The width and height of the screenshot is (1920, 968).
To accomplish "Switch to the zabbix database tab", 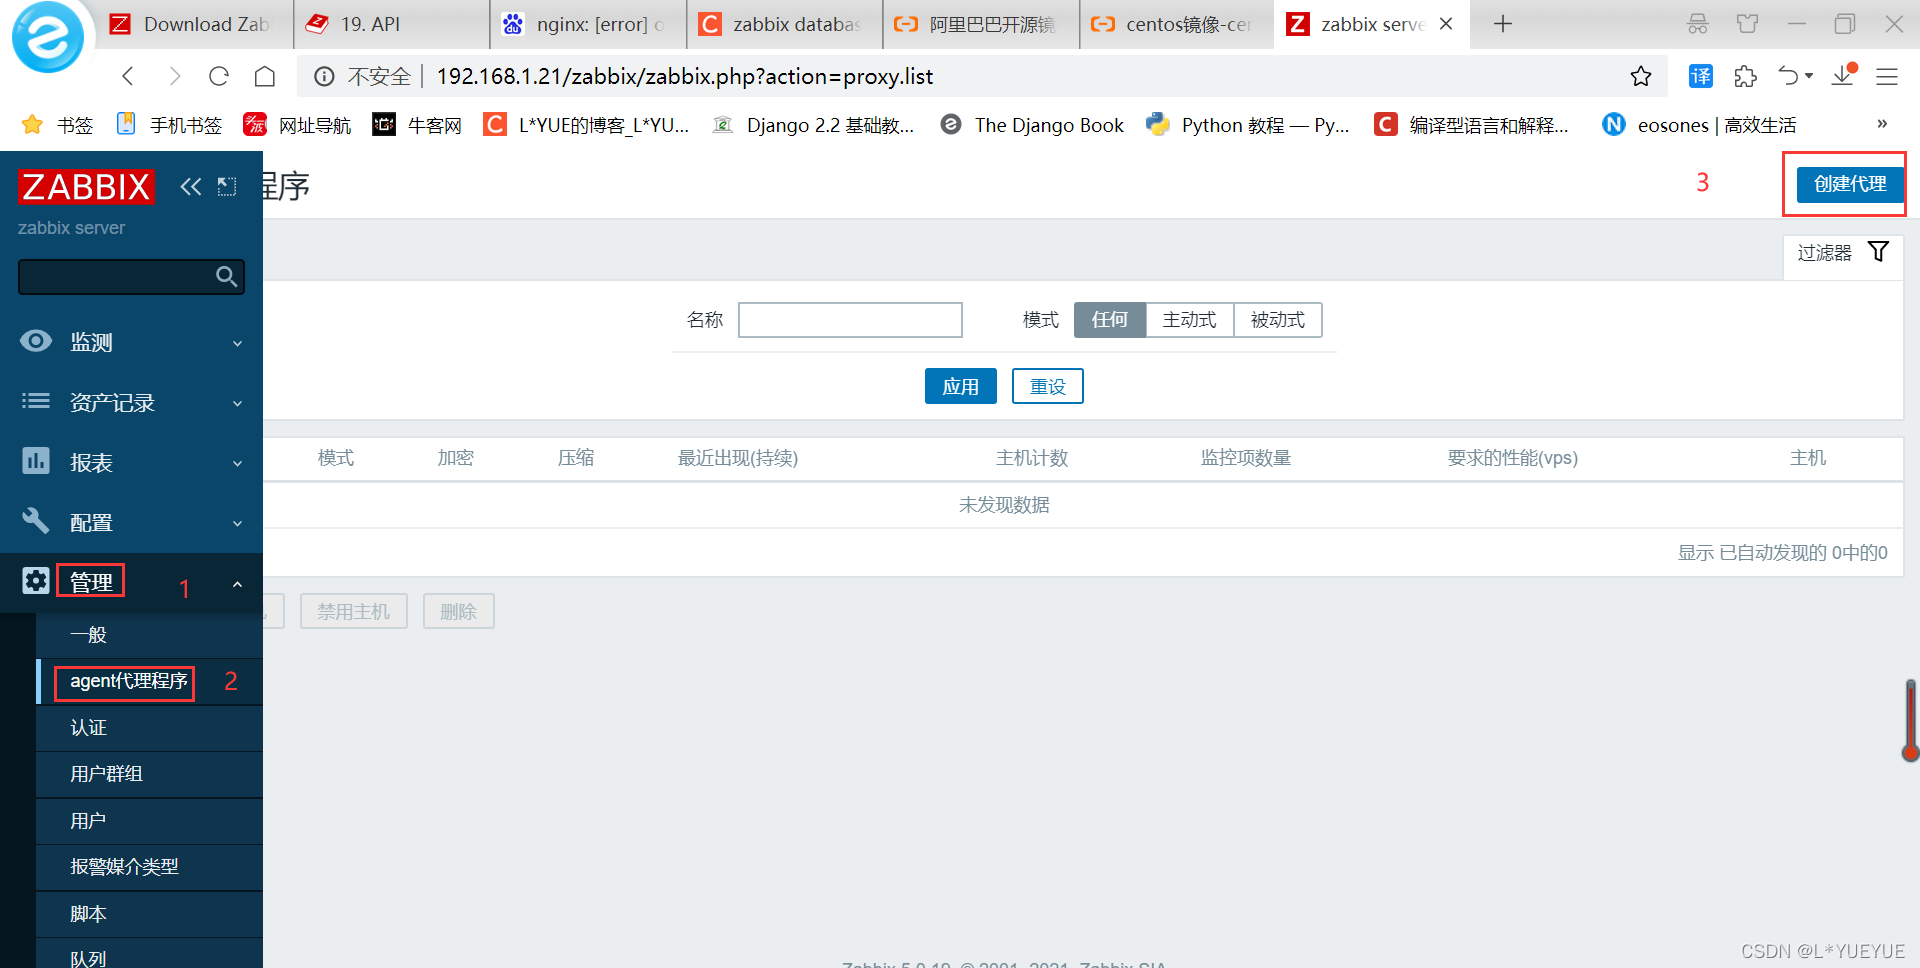I will [x=785, y=24].
